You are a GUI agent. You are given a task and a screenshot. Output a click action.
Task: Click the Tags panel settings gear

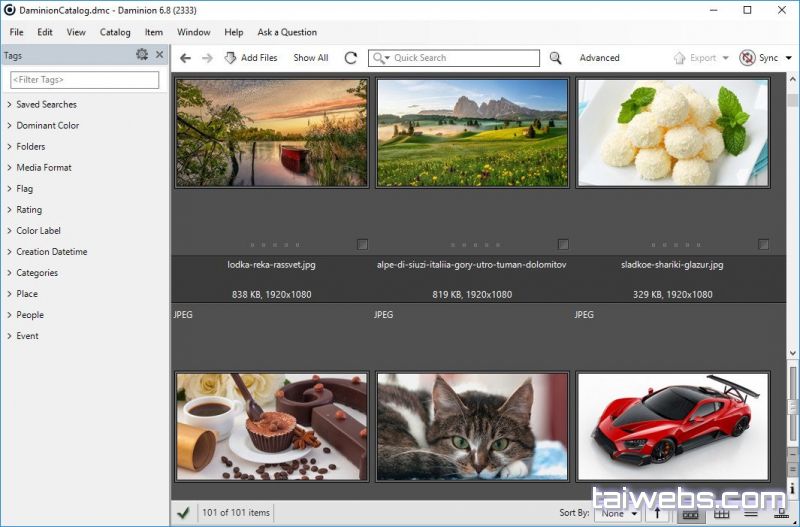142,55
